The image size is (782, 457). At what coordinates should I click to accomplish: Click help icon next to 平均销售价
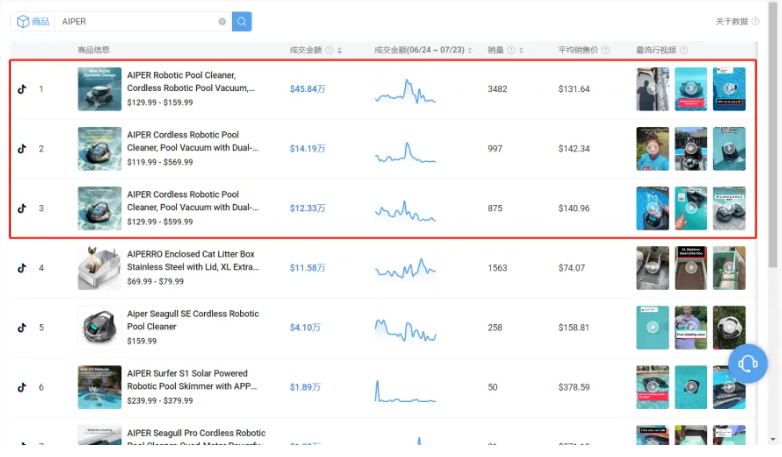point(607,50)
